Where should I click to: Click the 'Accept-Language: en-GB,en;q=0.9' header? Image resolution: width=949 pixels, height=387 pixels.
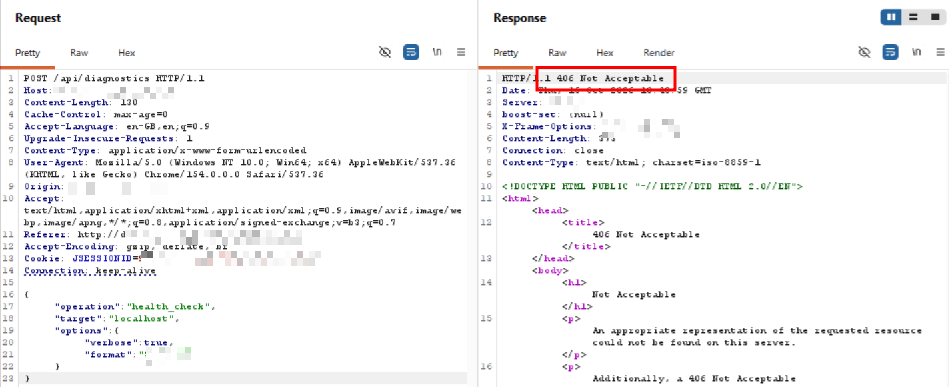pyautogui.click(x=117, y=126)
